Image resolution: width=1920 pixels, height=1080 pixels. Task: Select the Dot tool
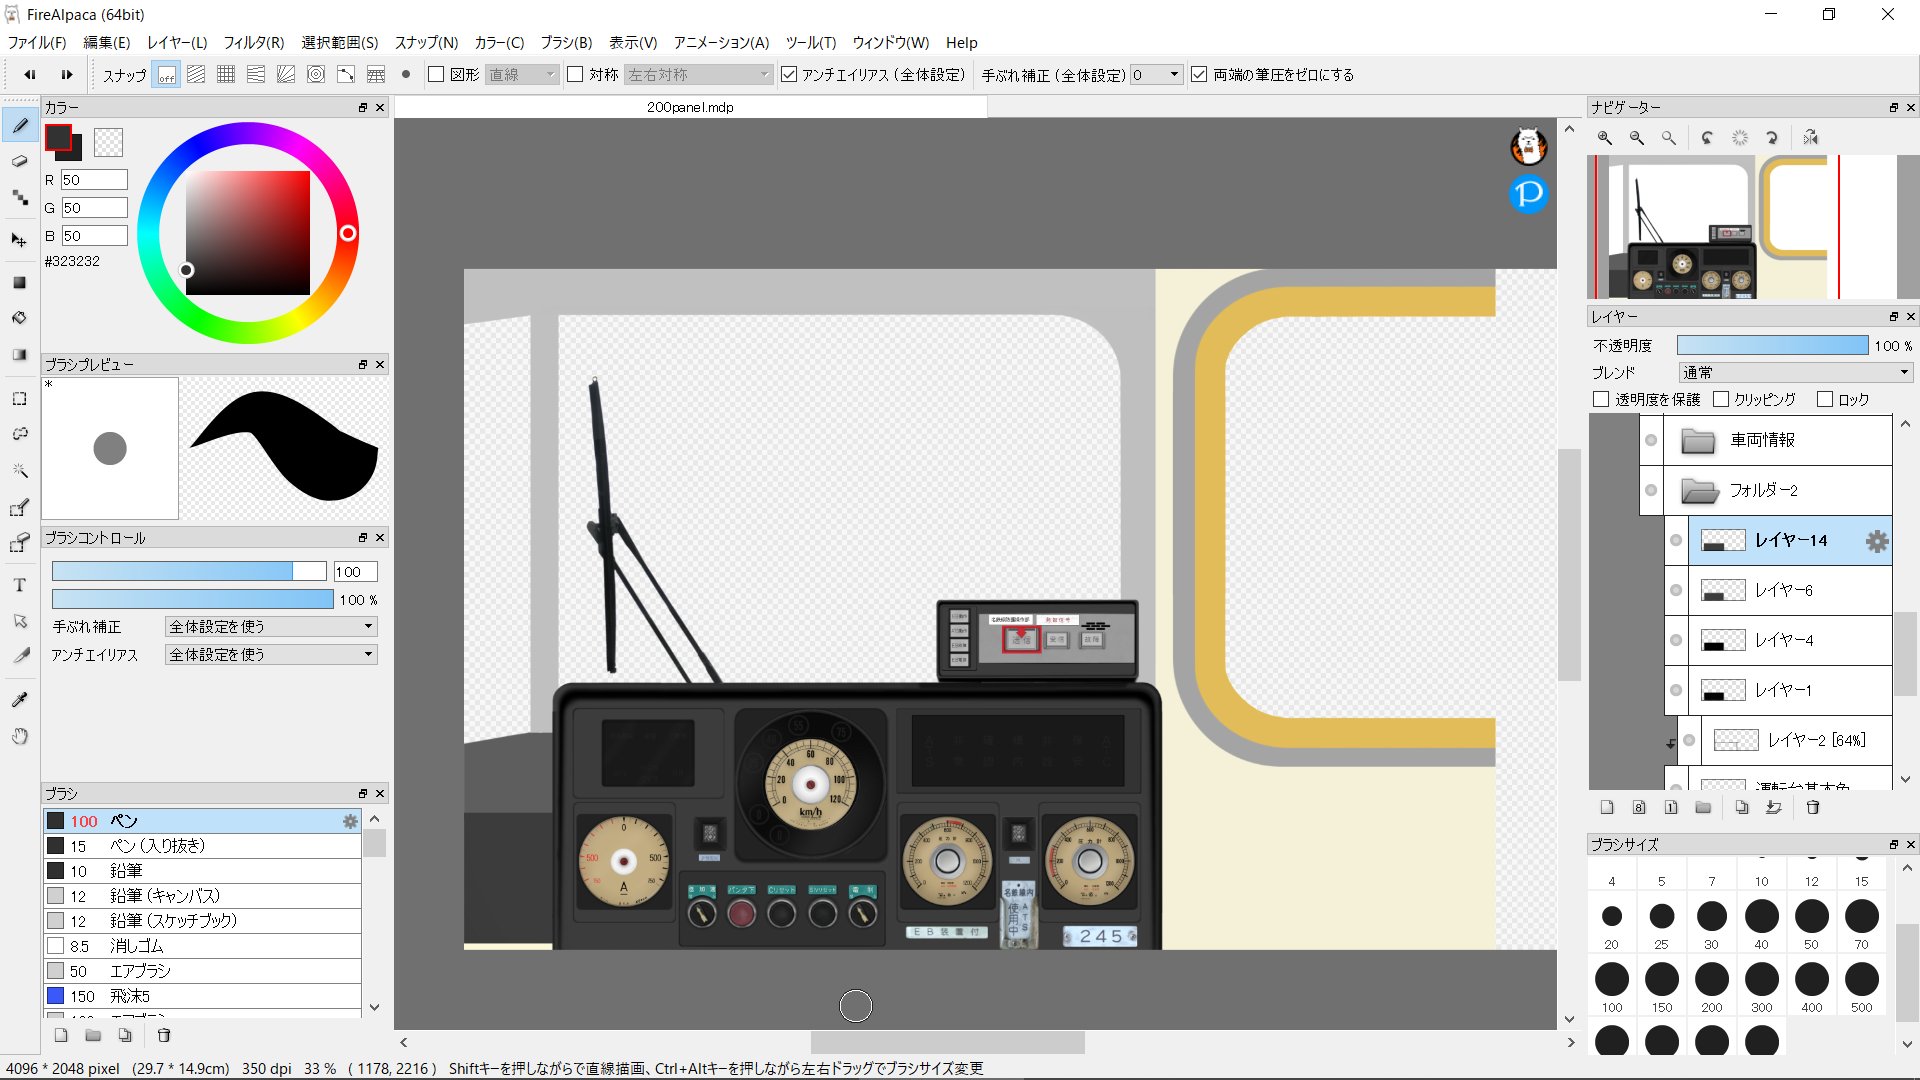20,198
